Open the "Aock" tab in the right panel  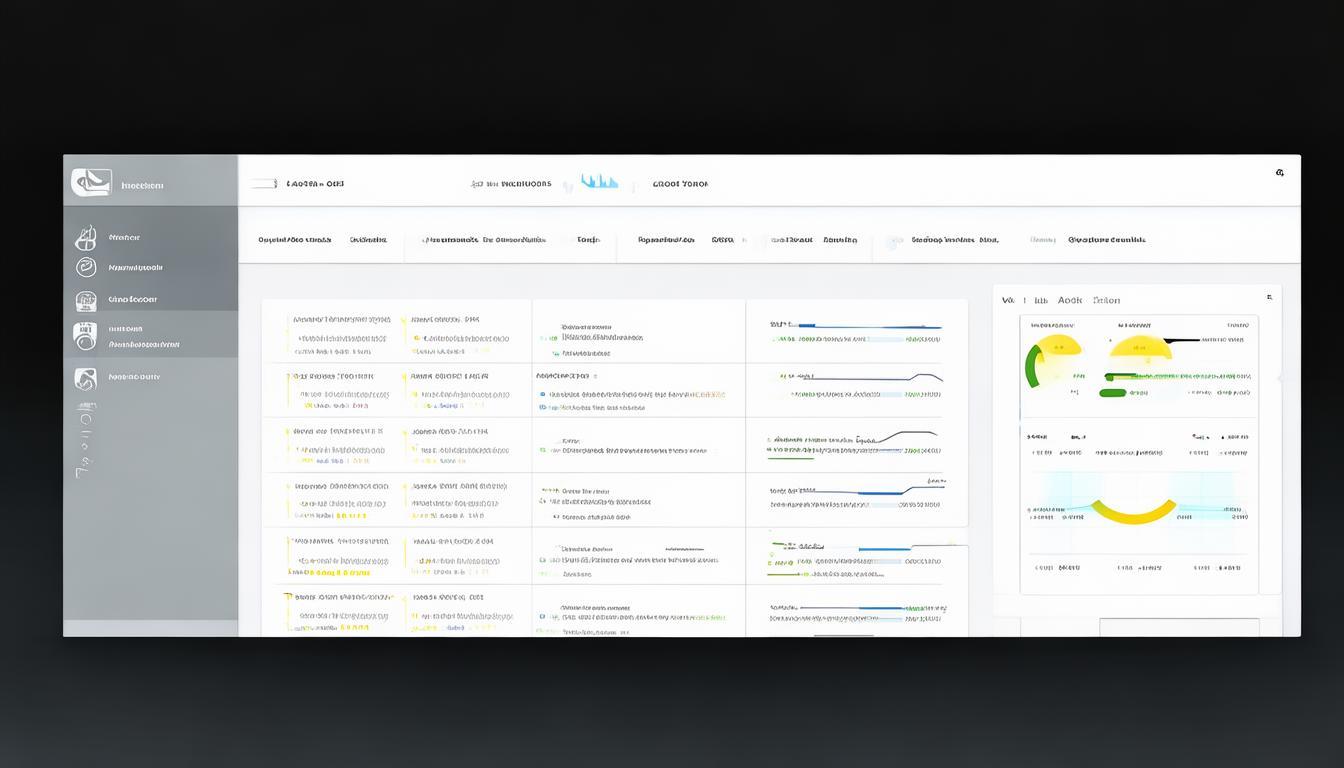click(x=1070, y=300)
